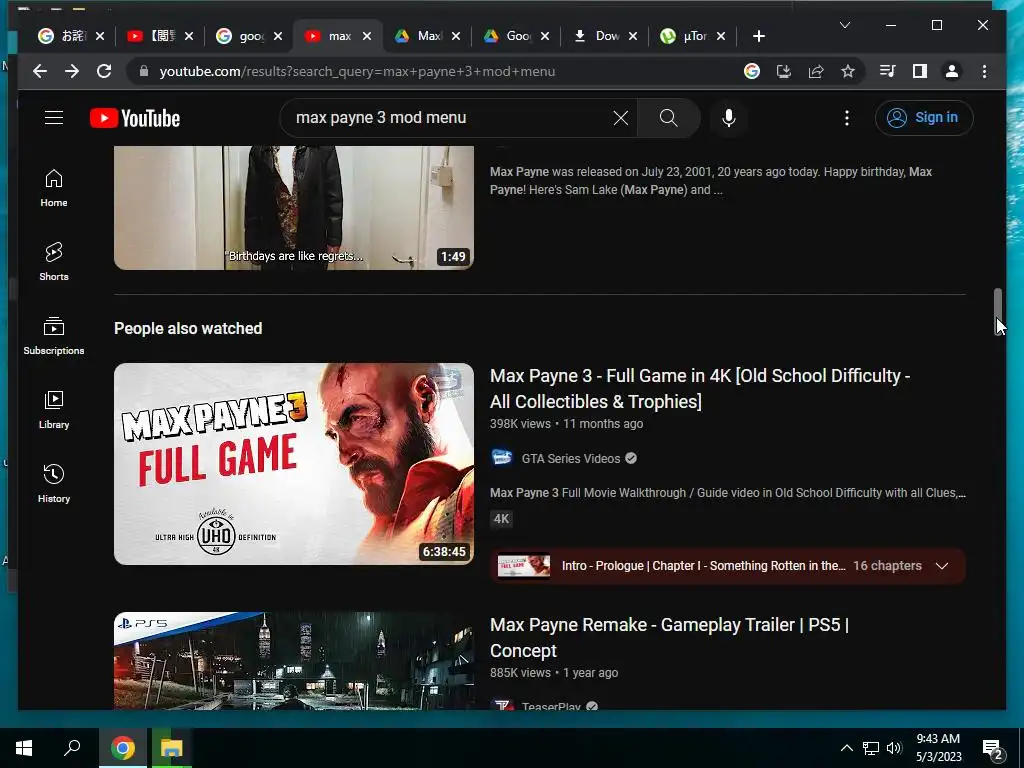Click the address bar URL
This screenshot has height=768, width=1024.
point(357,71)
